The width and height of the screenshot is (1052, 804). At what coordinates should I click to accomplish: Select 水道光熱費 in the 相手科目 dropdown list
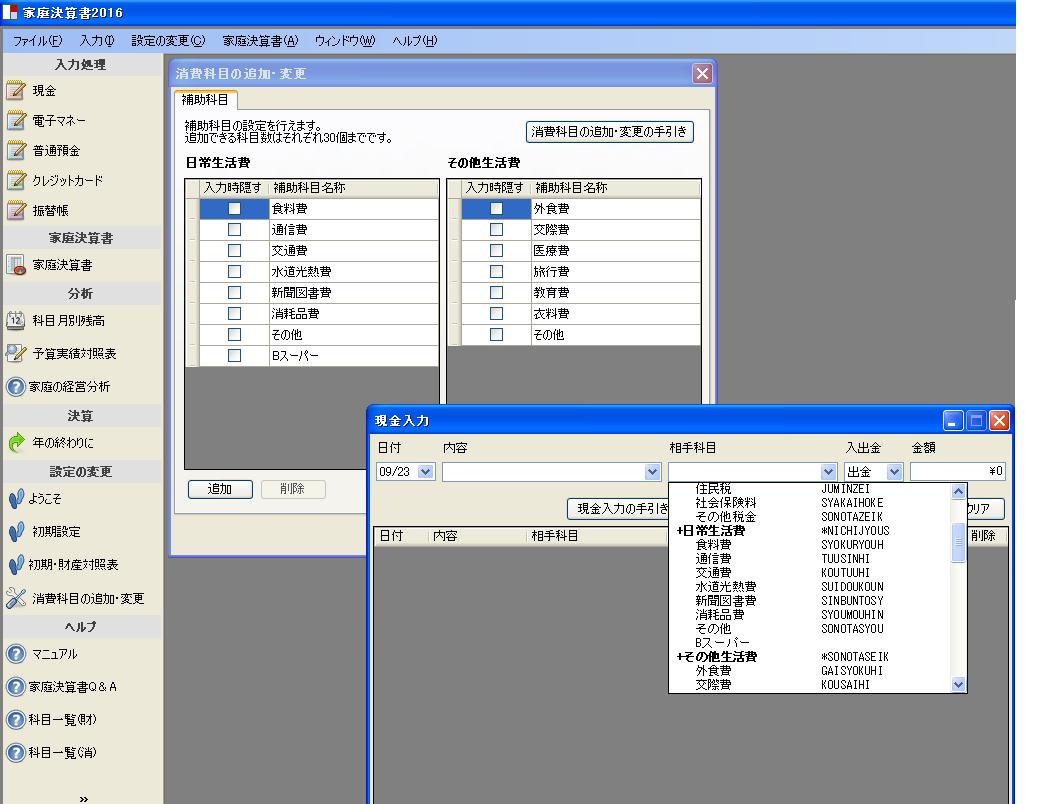(x=726, y=587)
